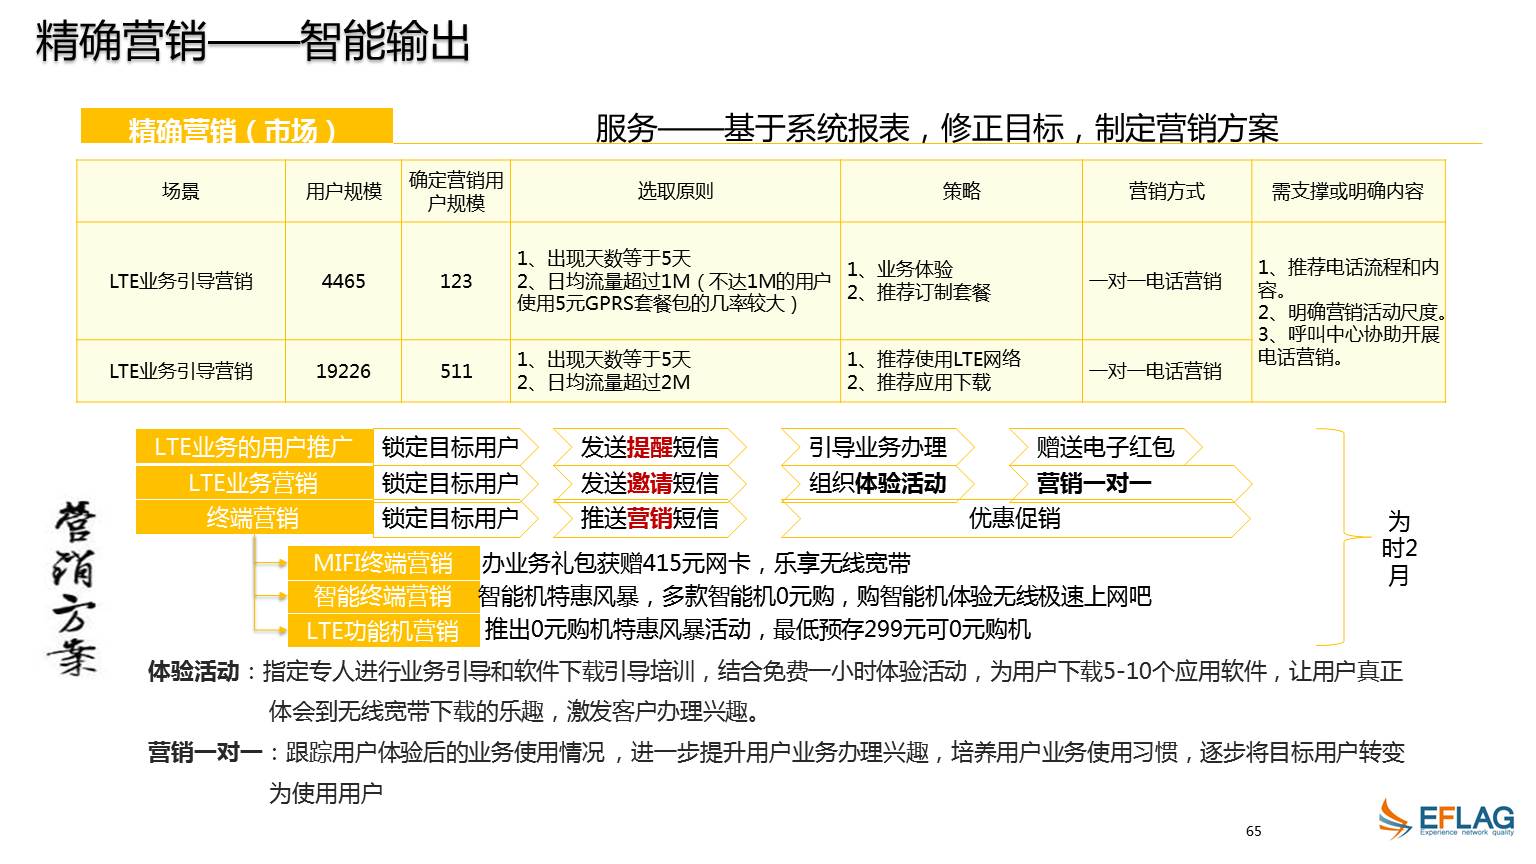1536x864 pixels.
Task: Select the 511 cell
Action: pyautogui.click(x=456, y=371)
